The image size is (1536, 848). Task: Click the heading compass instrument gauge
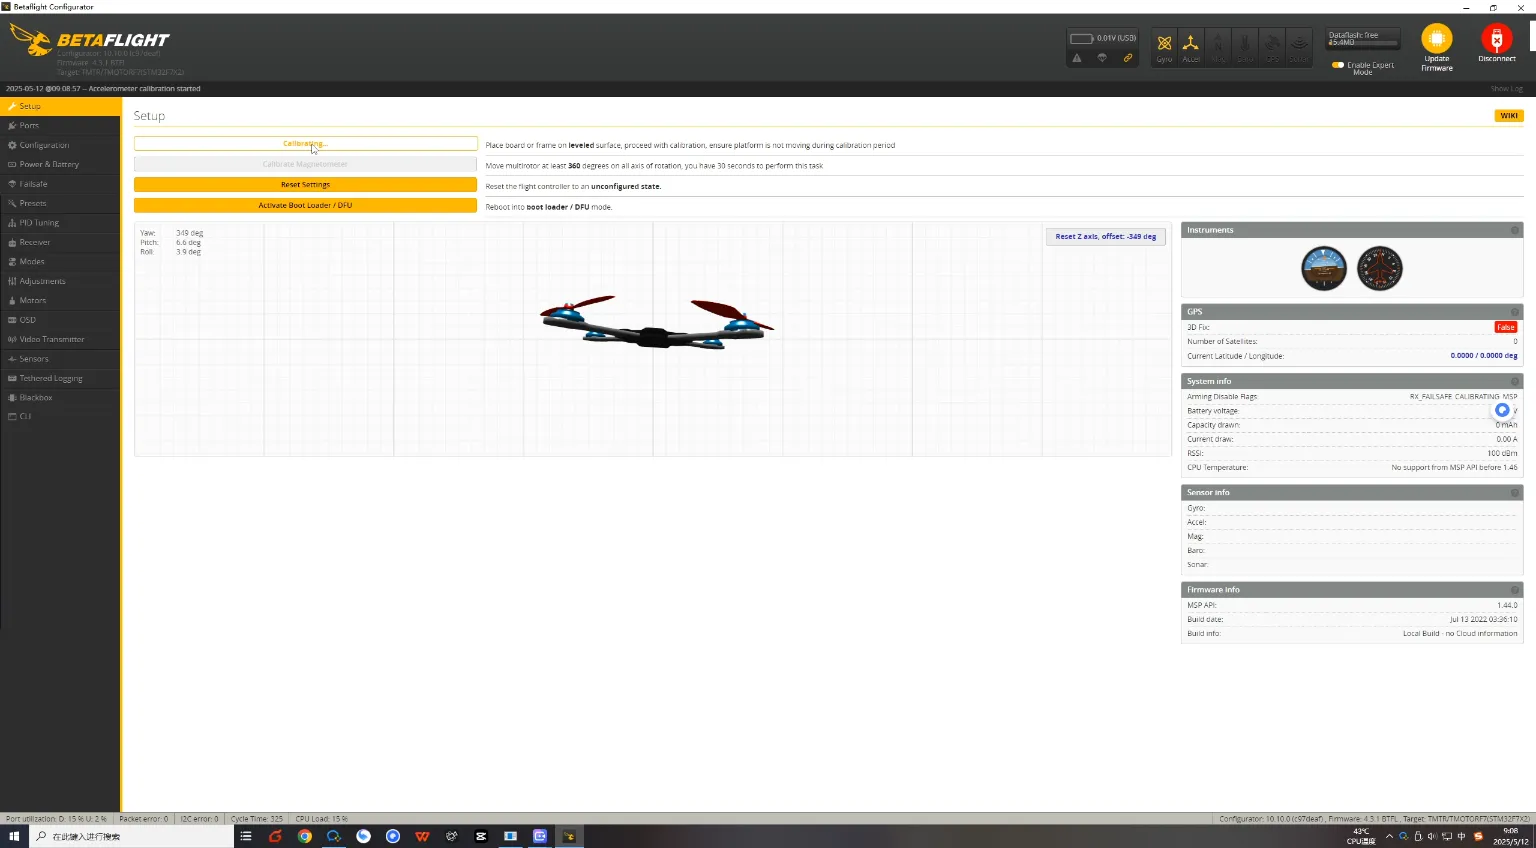pos(1379,269)
